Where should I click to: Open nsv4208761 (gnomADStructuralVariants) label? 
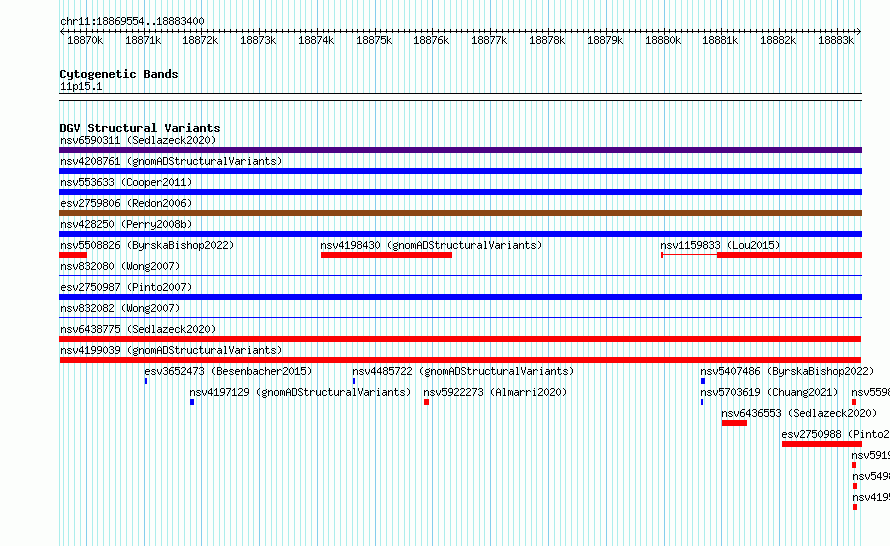(x=171, y=161)
